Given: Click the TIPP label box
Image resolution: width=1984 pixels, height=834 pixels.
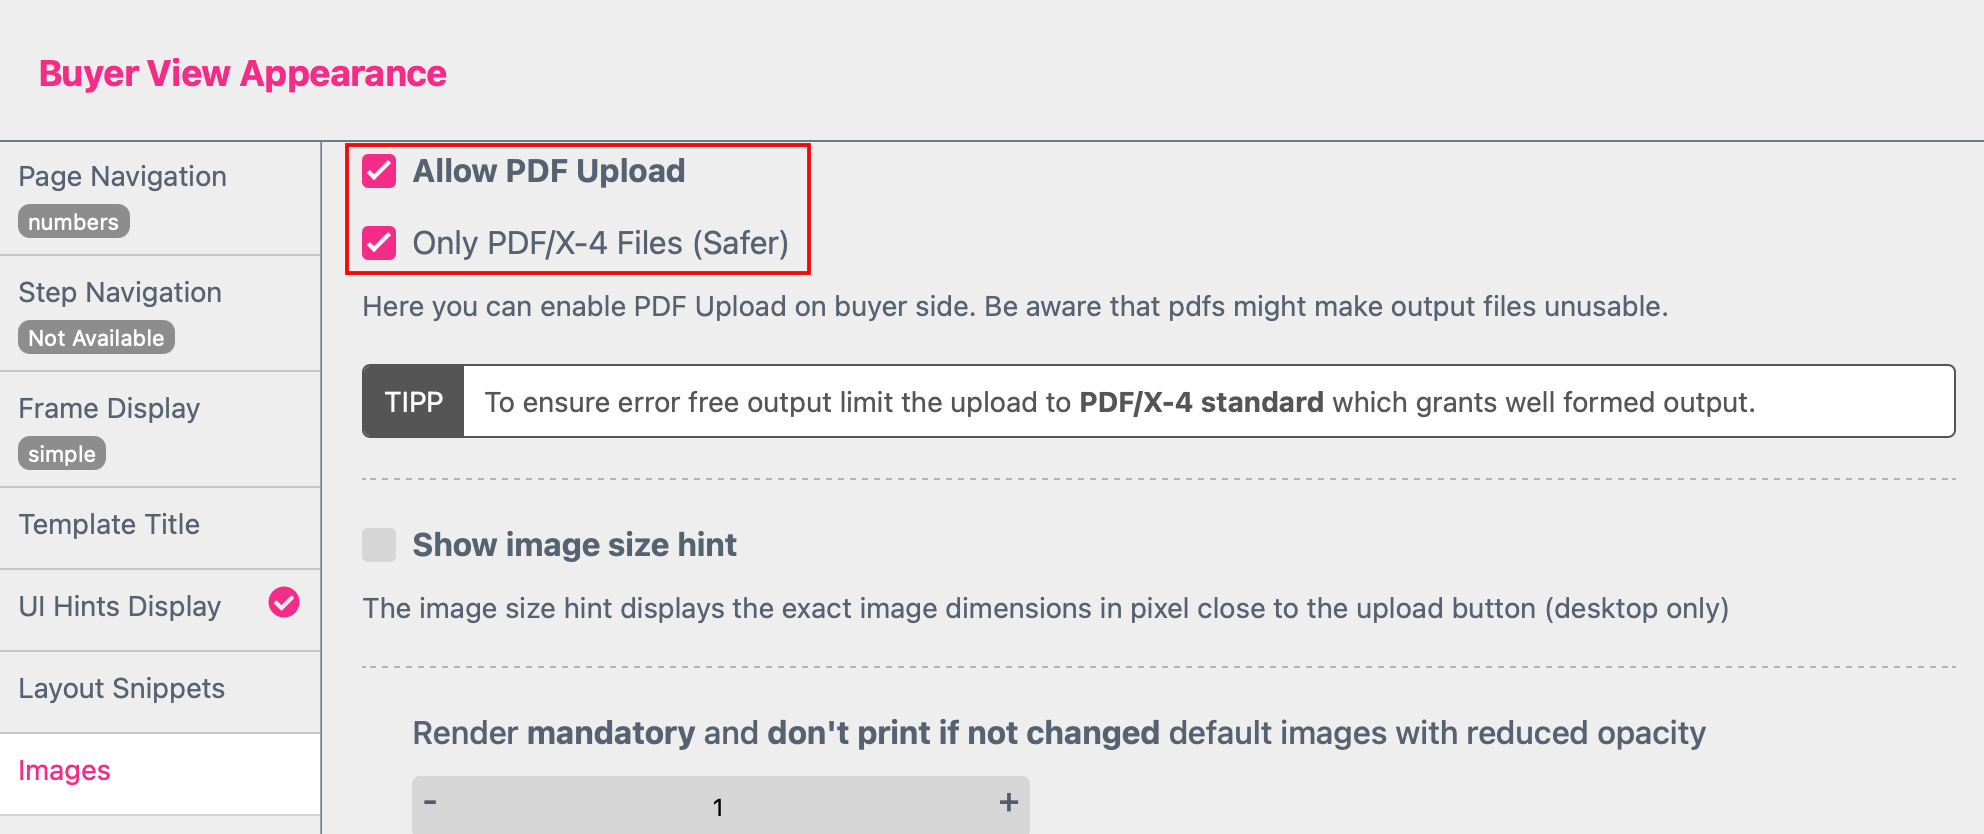Looking at the screenshot, I should point(413,402).
